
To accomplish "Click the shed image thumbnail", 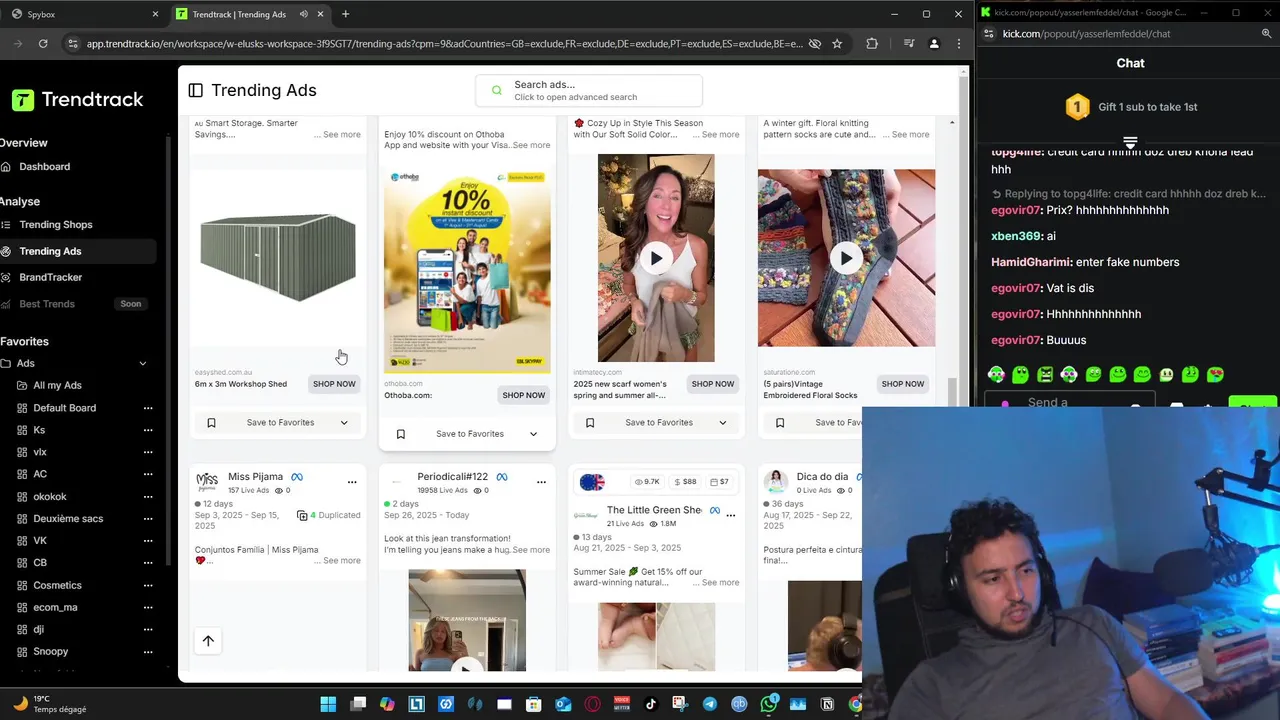I will (x=278, y=258).
